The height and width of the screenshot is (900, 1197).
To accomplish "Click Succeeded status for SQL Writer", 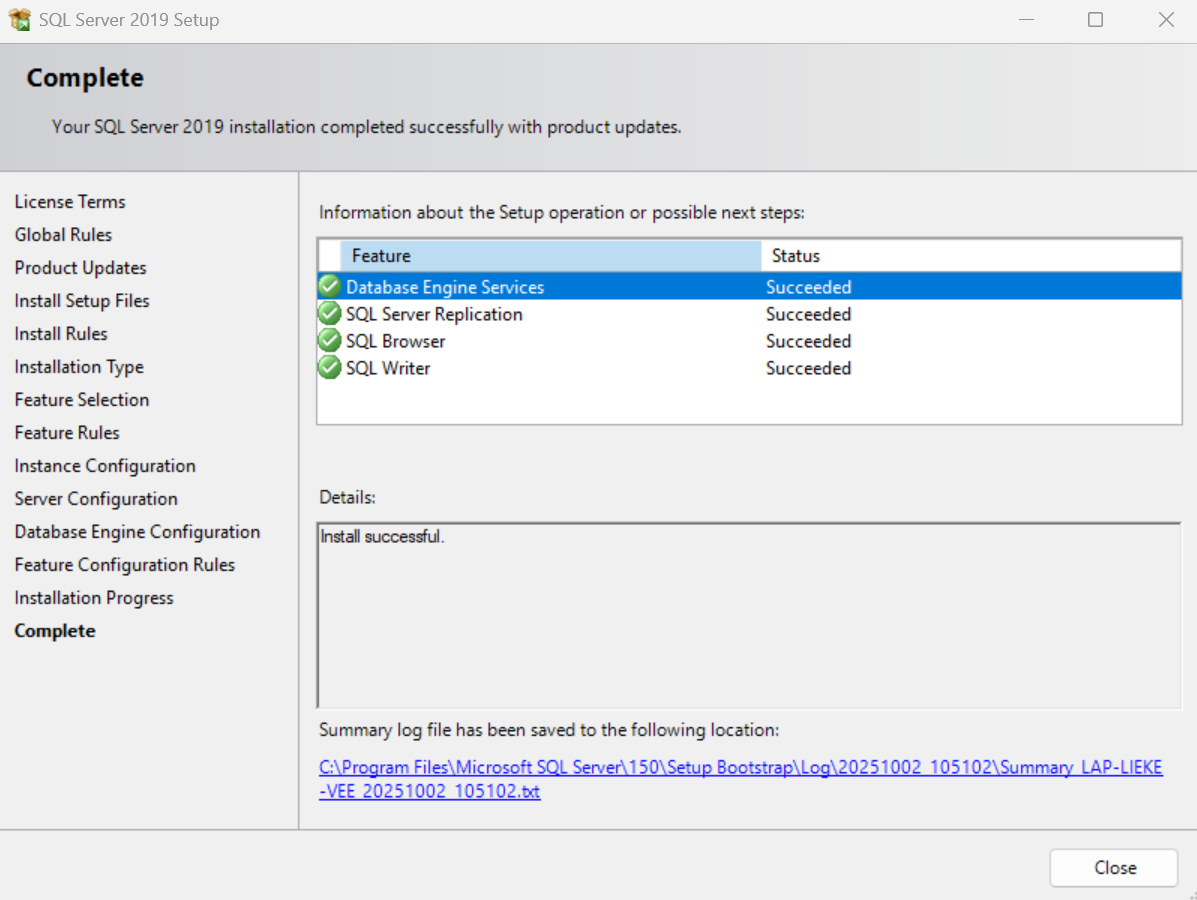I will click(x=808, y=368).
